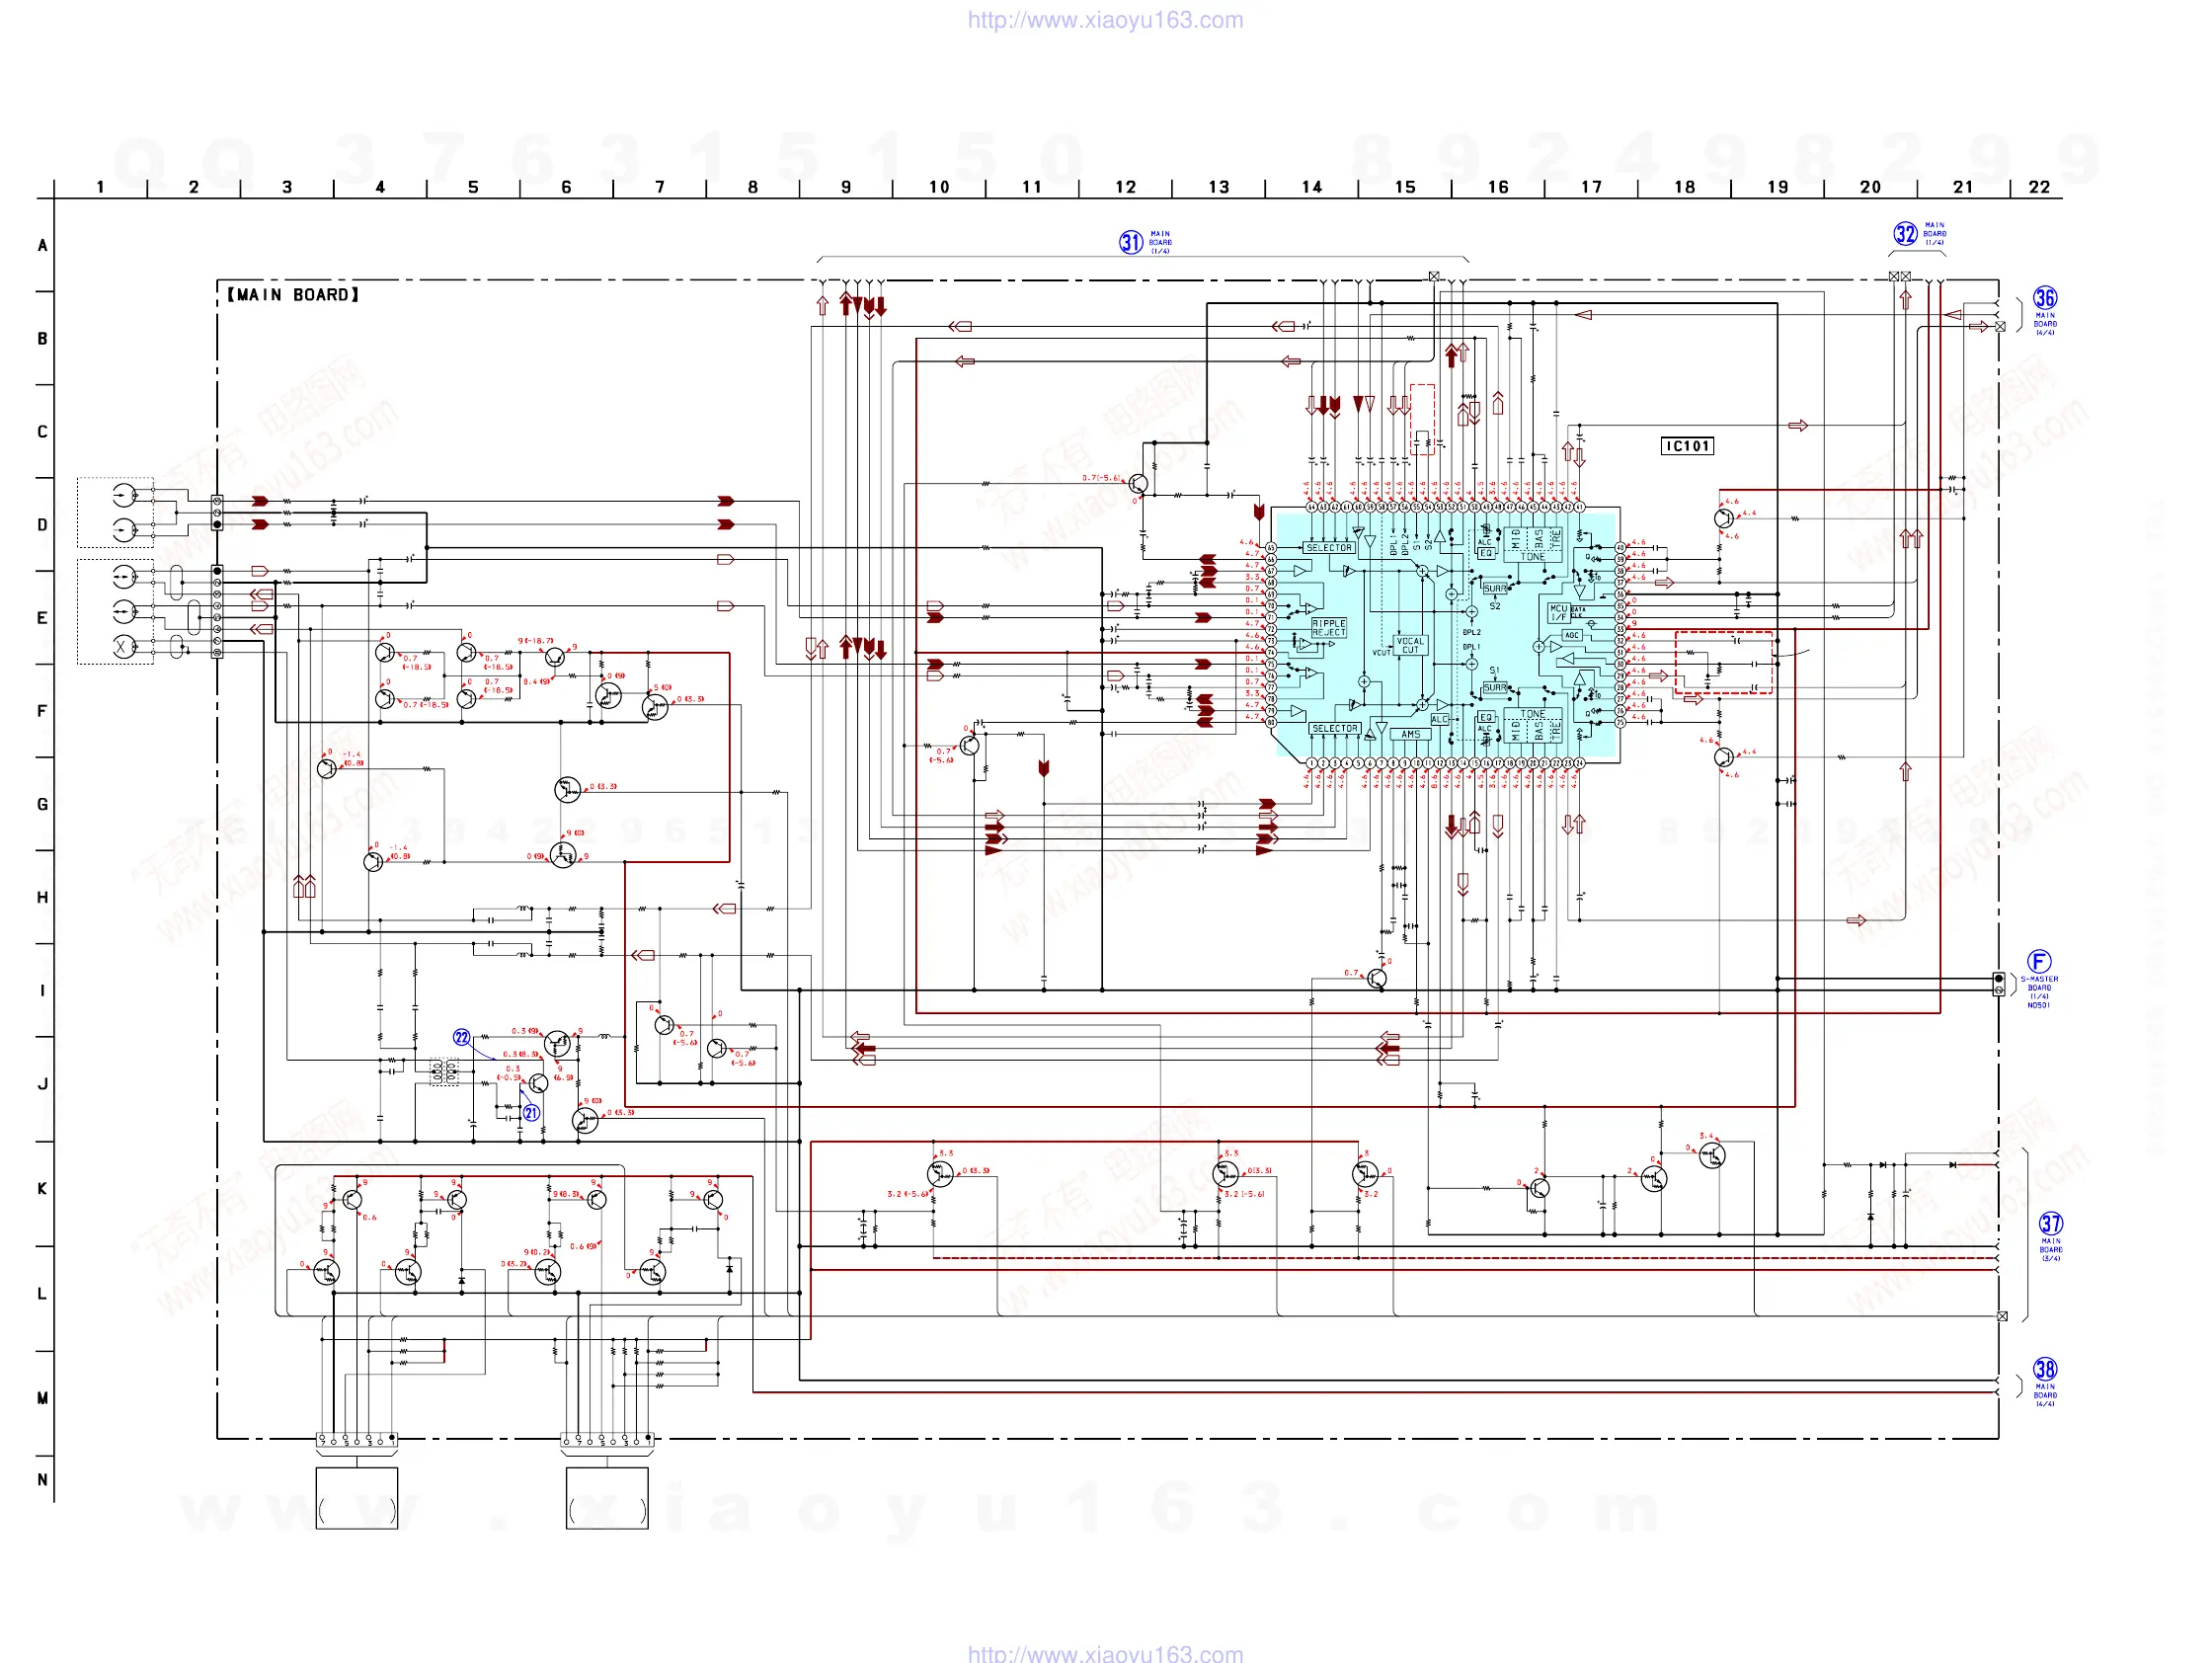
Task: Click the AMS block in the IC
Action: [x=1410, y=734]
